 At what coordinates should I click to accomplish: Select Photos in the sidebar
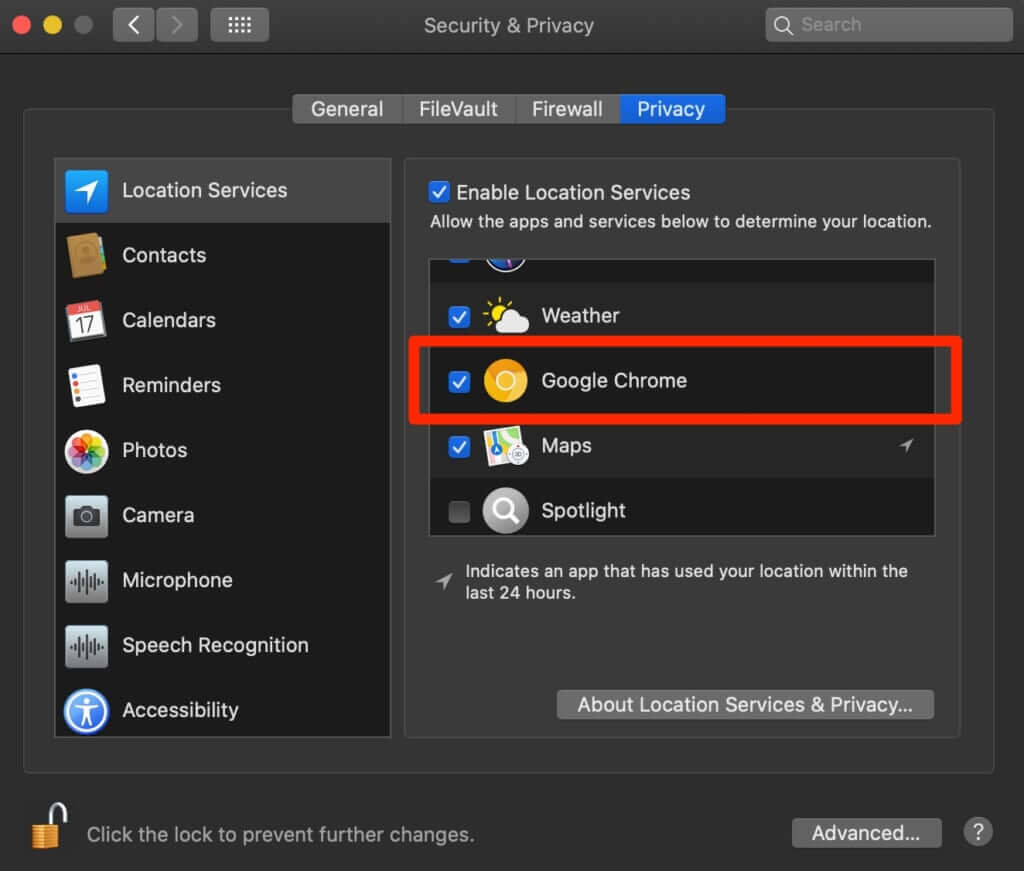223,451
